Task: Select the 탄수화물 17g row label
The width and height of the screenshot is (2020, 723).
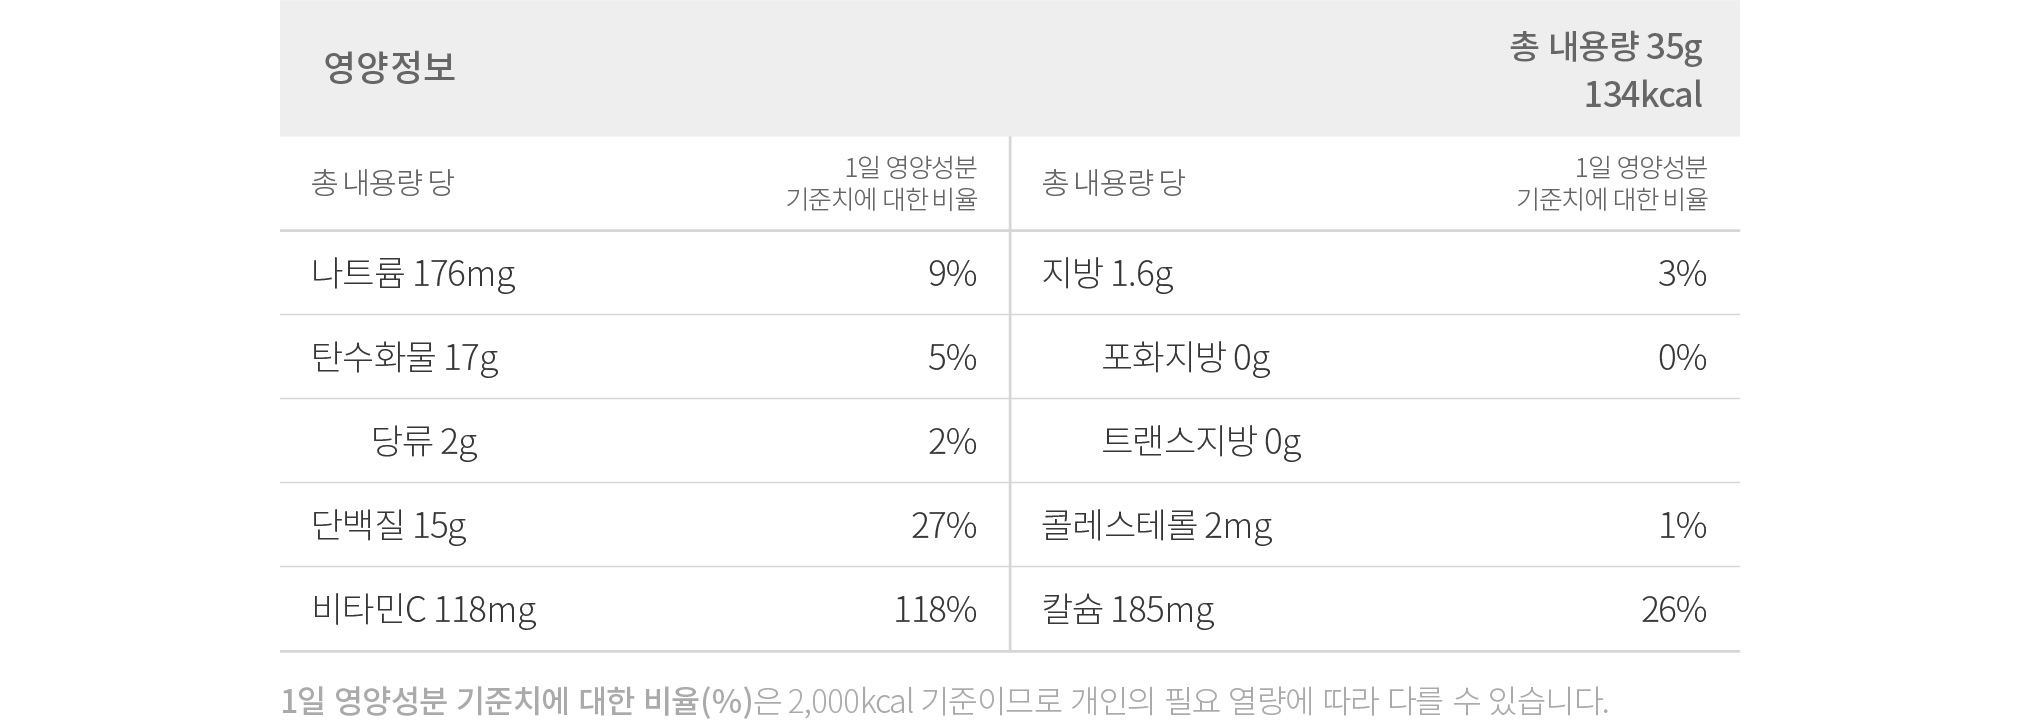Action: tap(405, 357)
